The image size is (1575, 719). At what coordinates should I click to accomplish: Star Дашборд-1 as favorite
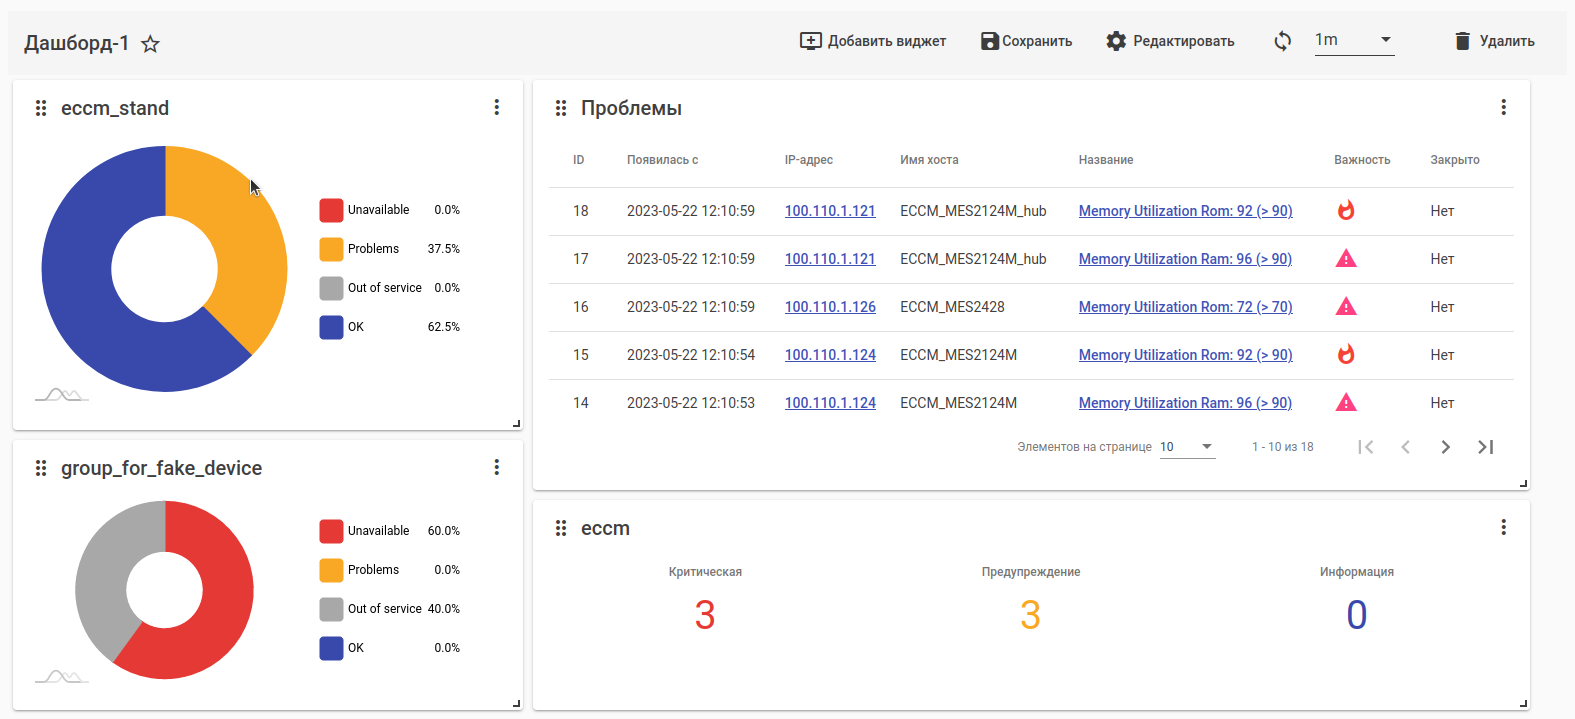point(150,44)
